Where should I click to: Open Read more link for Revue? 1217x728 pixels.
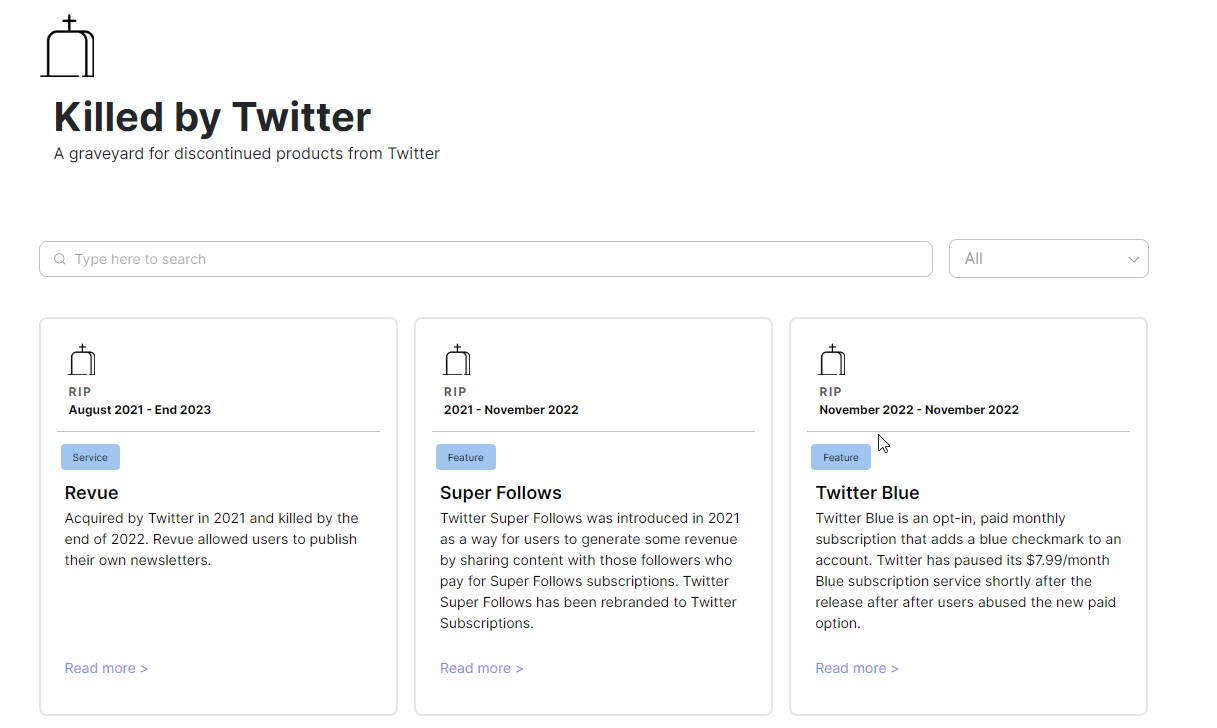106,668
